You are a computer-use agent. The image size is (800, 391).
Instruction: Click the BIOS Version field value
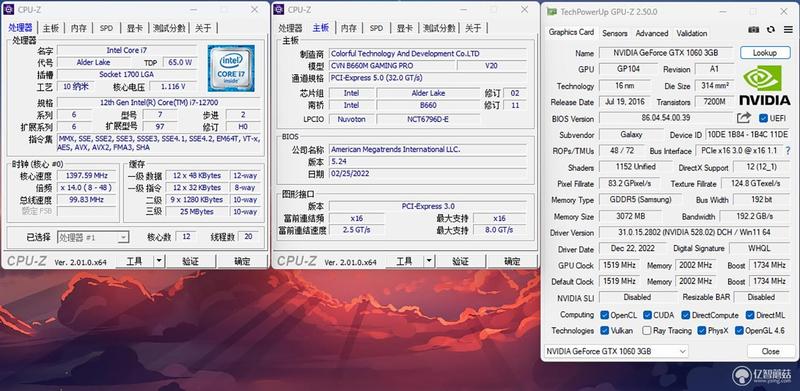click(665, 118)
